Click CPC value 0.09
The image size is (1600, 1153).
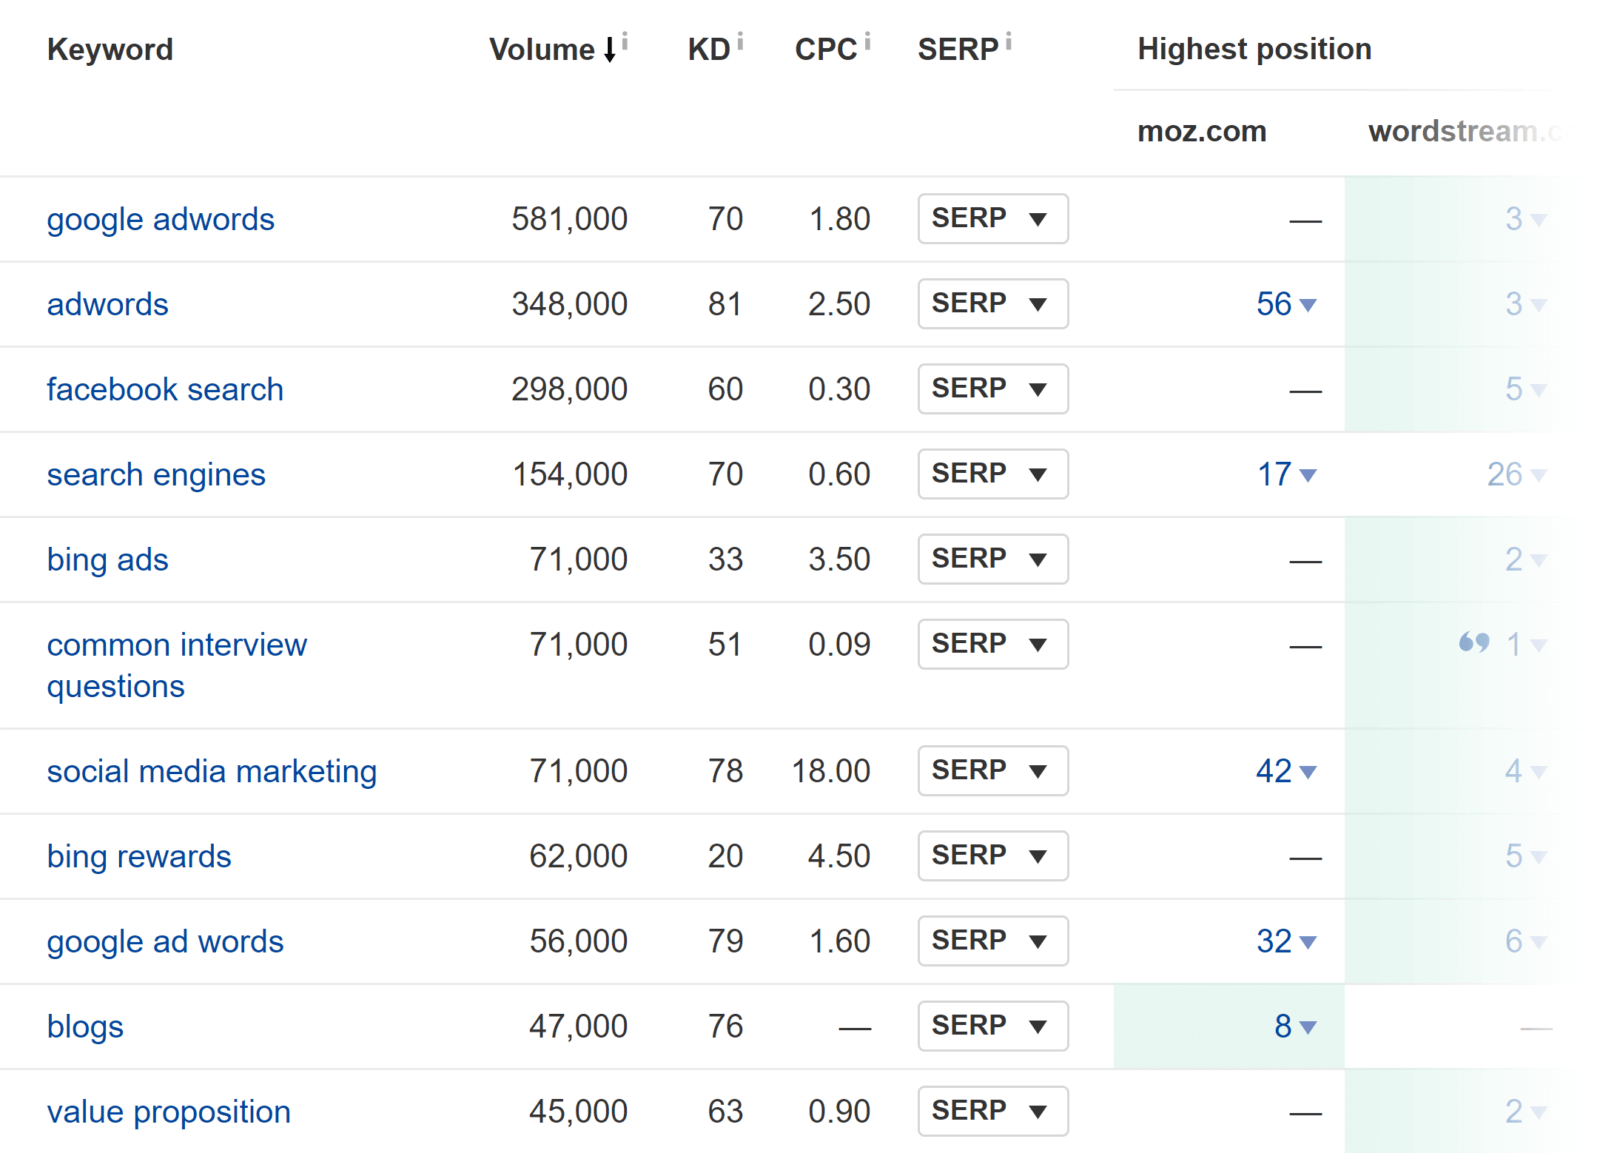(840, 644)
